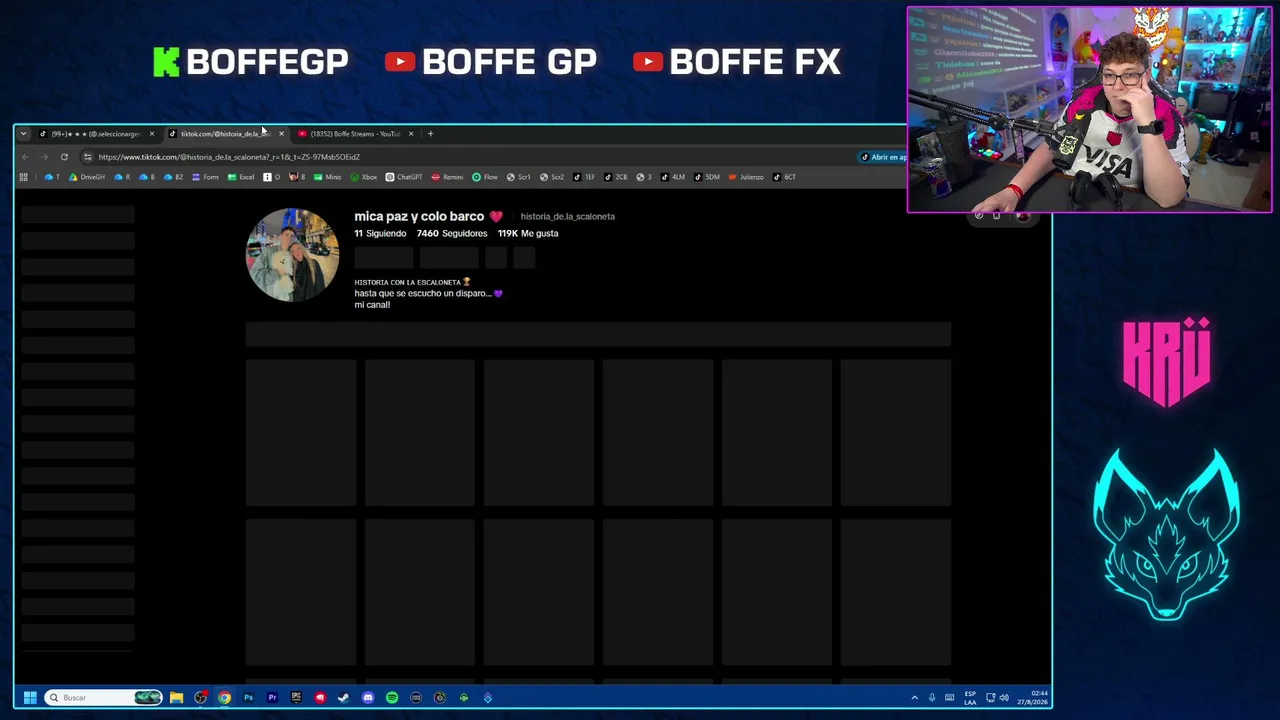The image size is (1280, 720).
Task: Open the Remini bookmark
Action: pyautogui.click(x=447, y=177)
